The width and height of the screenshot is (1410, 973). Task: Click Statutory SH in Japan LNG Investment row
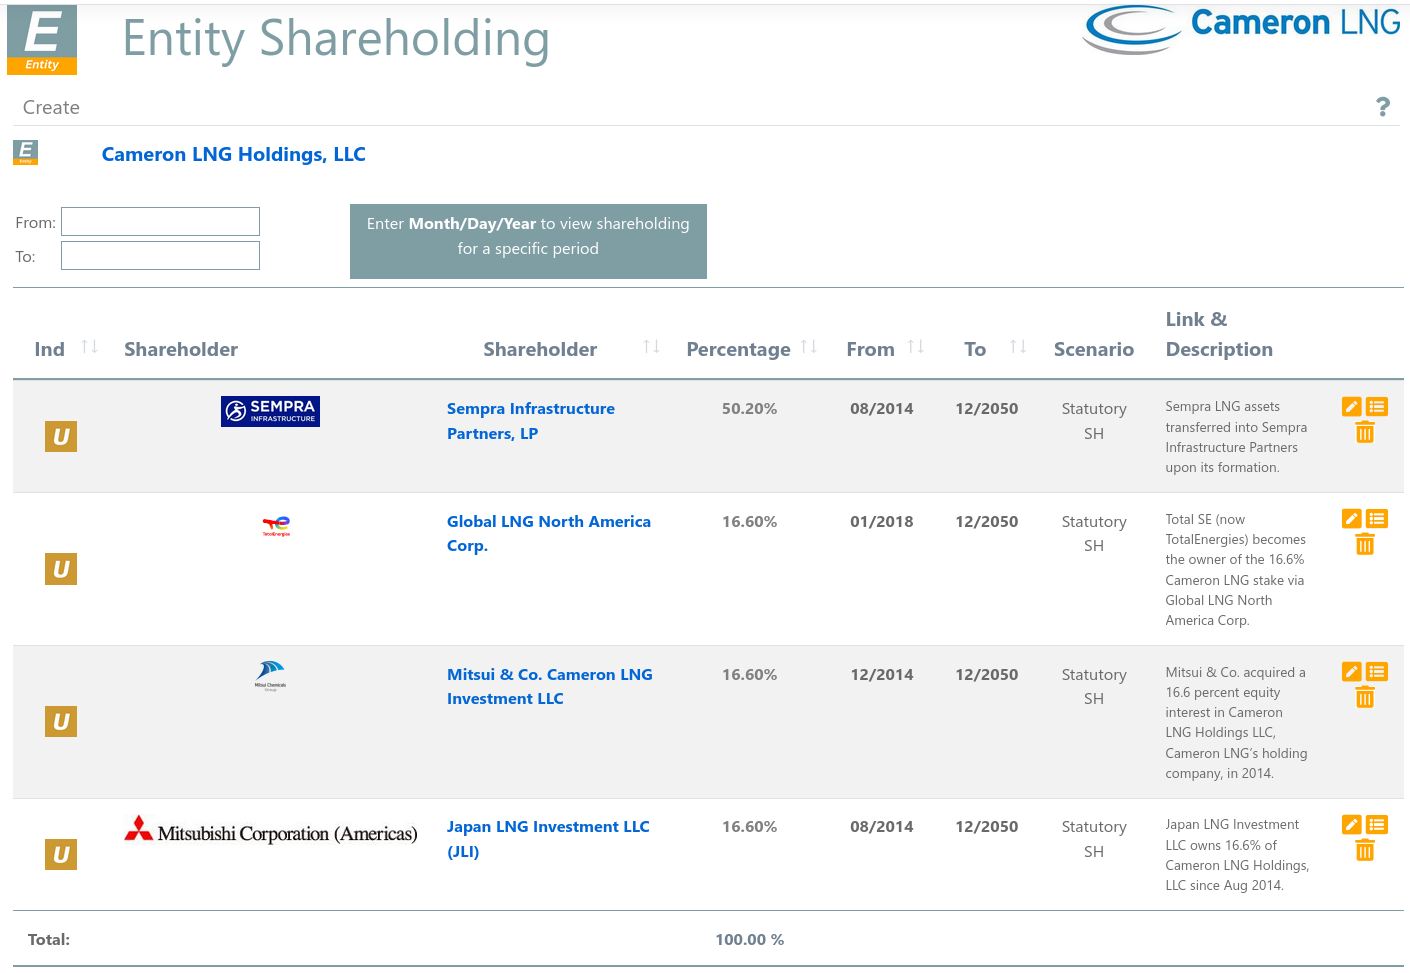click(1094, 839)
